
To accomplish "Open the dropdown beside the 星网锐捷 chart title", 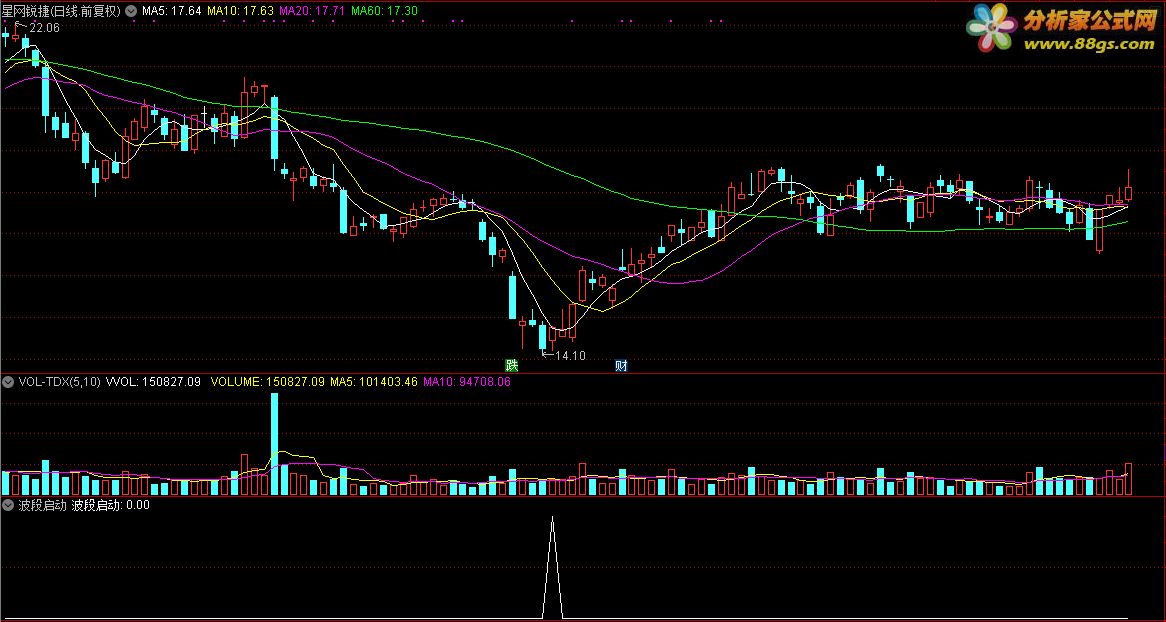I will pyautogui.click(x=132, y=11).
